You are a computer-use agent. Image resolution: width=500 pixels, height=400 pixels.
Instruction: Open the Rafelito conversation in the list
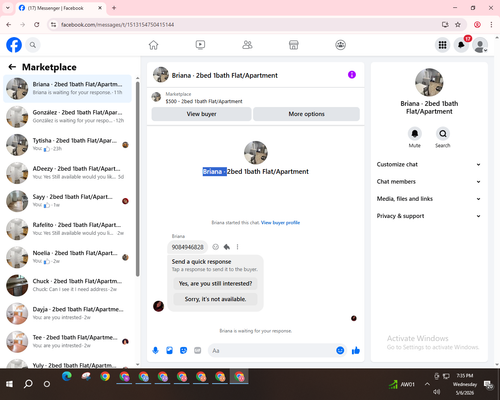pyautogui.click(x=68, y=229)
